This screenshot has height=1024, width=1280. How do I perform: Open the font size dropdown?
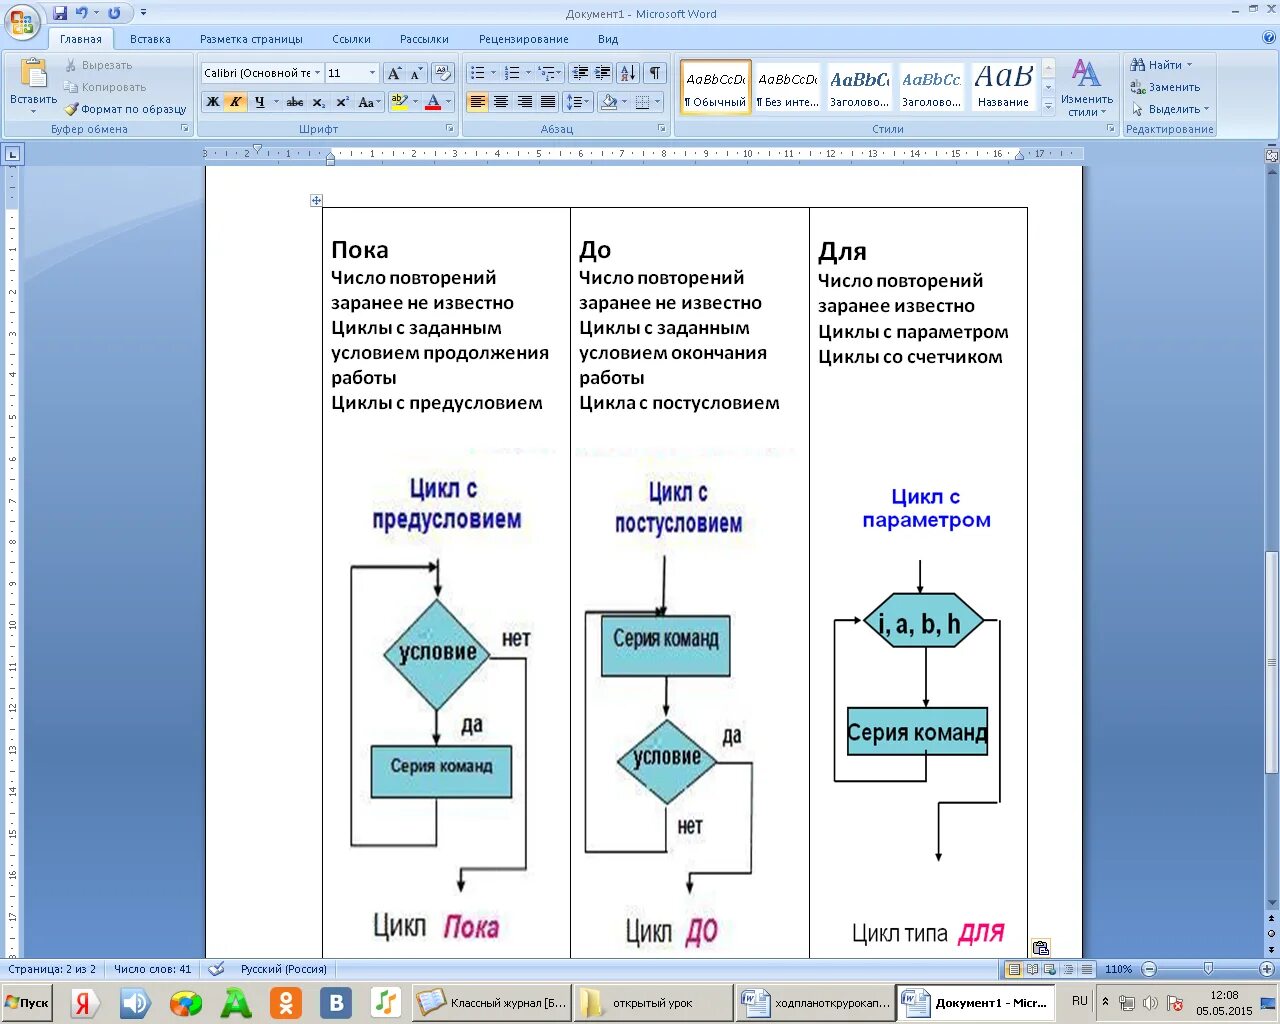click(372, 73)
